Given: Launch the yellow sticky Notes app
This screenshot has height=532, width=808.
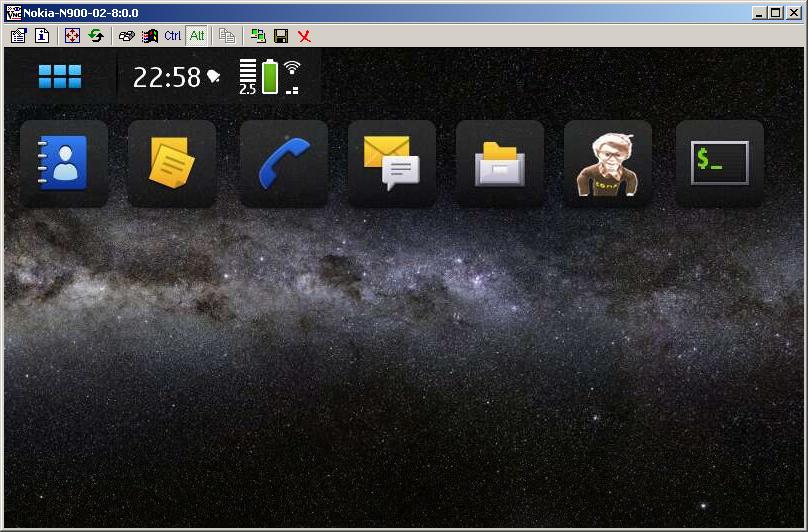Looking at the screenshot, I should 172,163.
